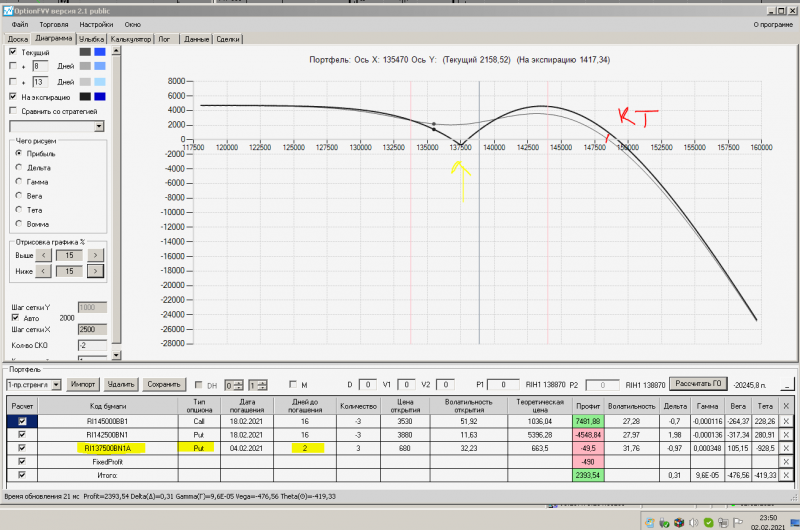Click the Рассчитать ГО button
The image size is (800, 530).
(698, 384)
